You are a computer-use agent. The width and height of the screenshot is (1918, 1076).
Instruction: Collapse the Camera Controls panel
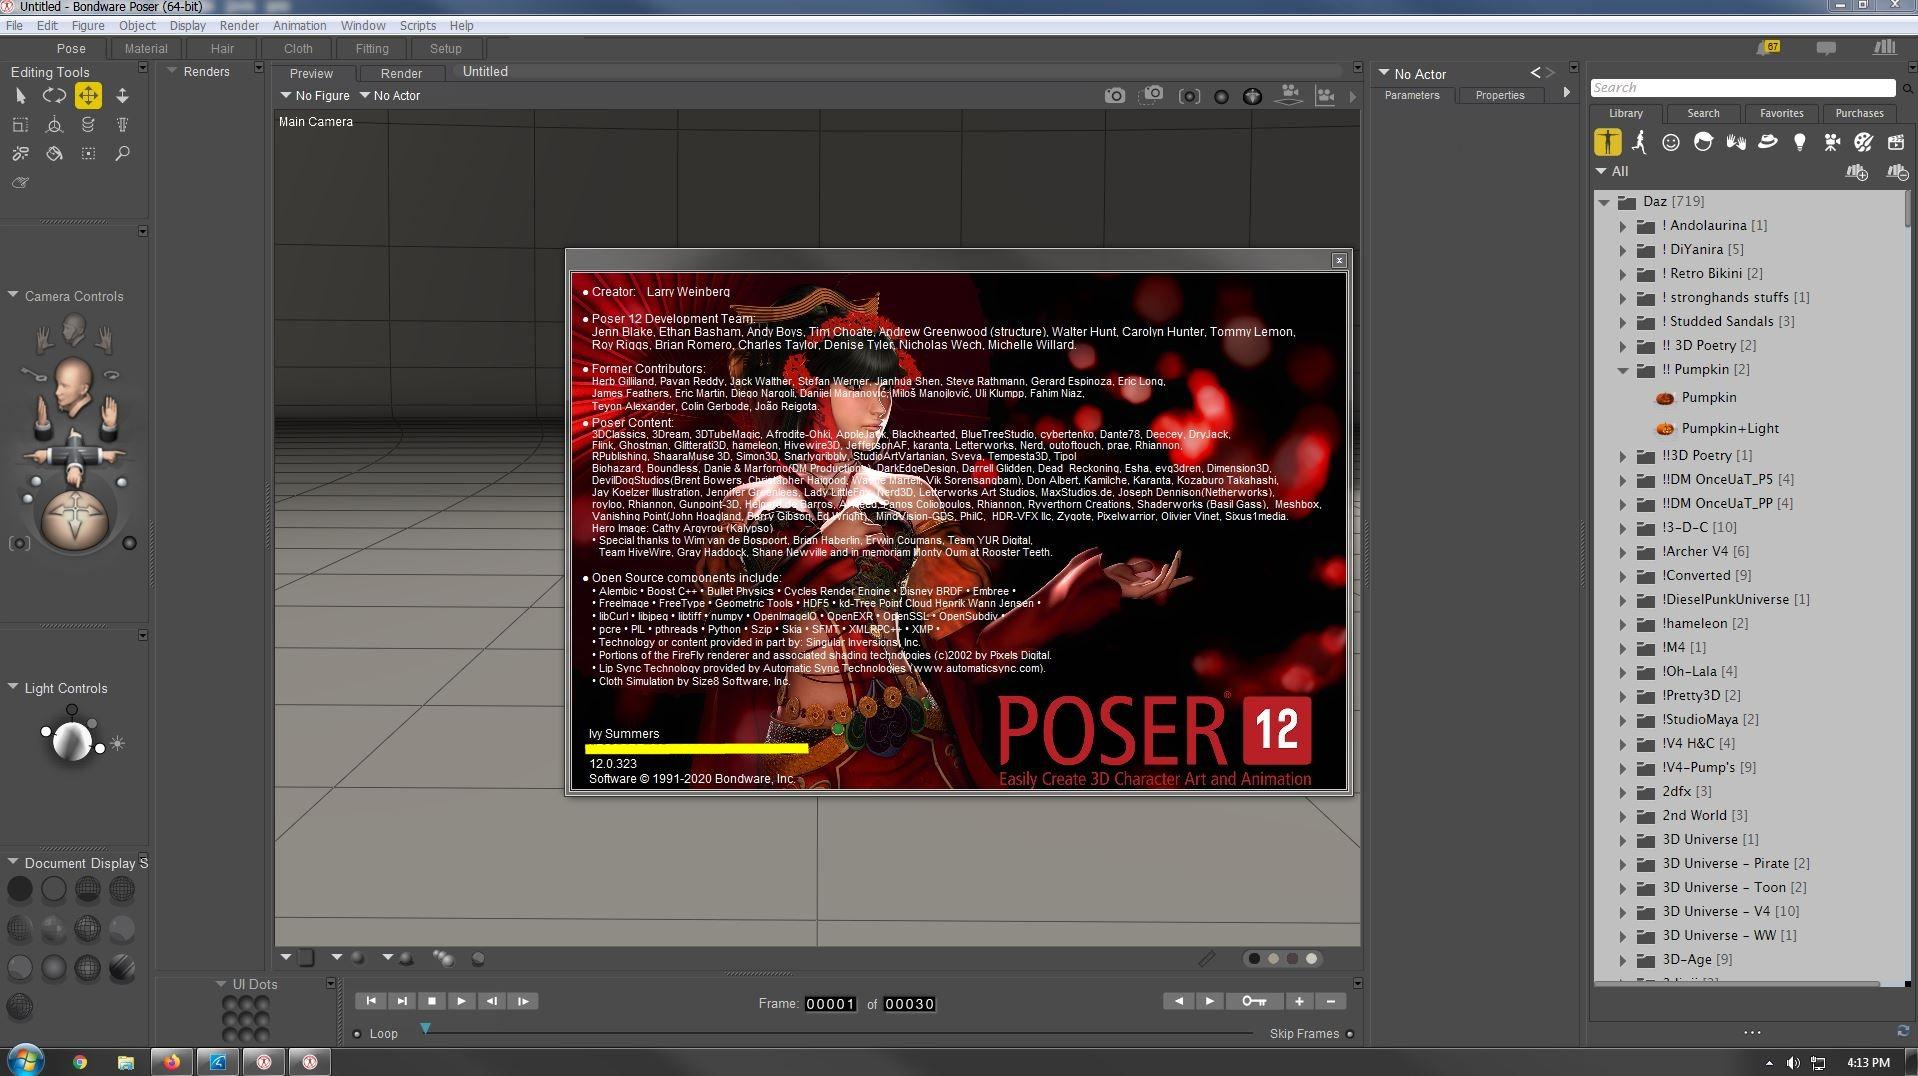pos(13,295)
